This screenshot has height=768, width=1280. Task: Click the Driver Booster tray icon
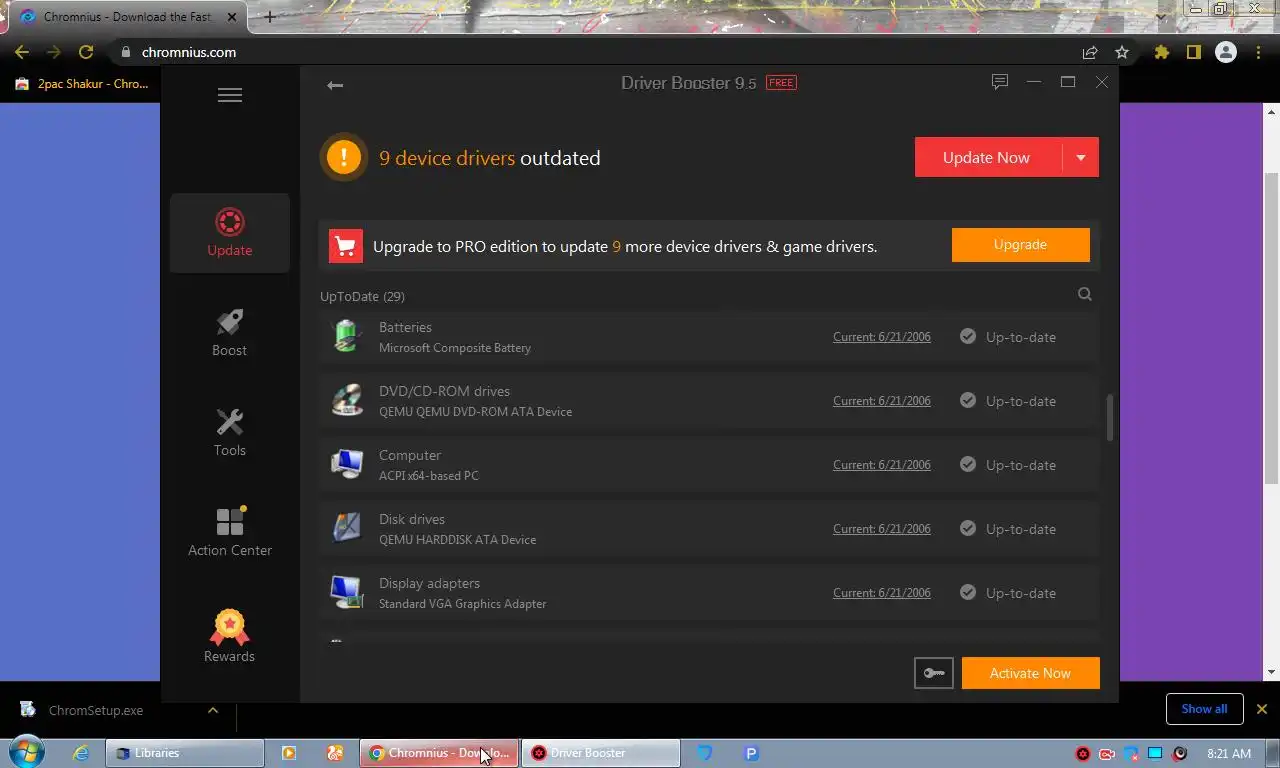pyautogui.click(x=1082, y=753)
